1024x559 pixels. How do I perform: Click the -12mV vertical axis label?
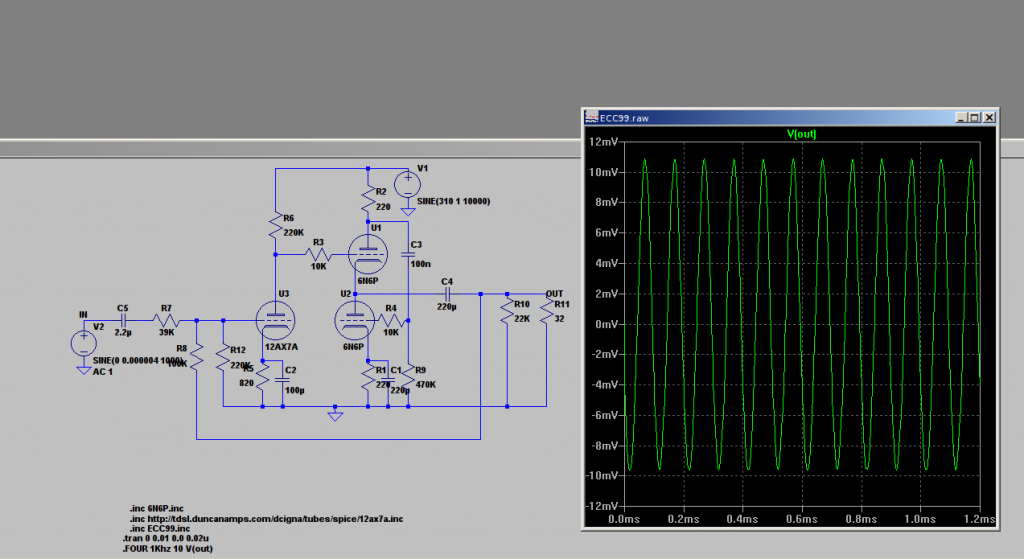[601, 505]
